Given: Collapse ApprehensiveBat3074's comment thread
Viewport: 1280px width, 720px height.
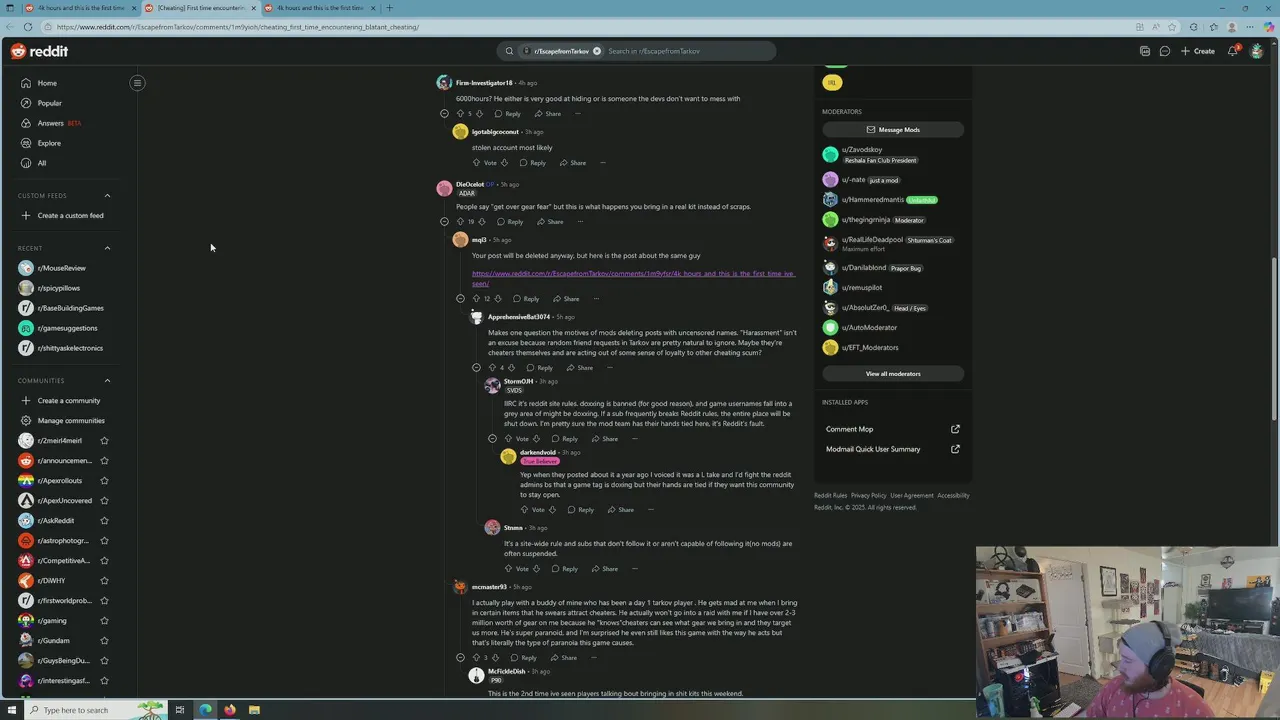Looking at the screenshot, I should point(476,368).
